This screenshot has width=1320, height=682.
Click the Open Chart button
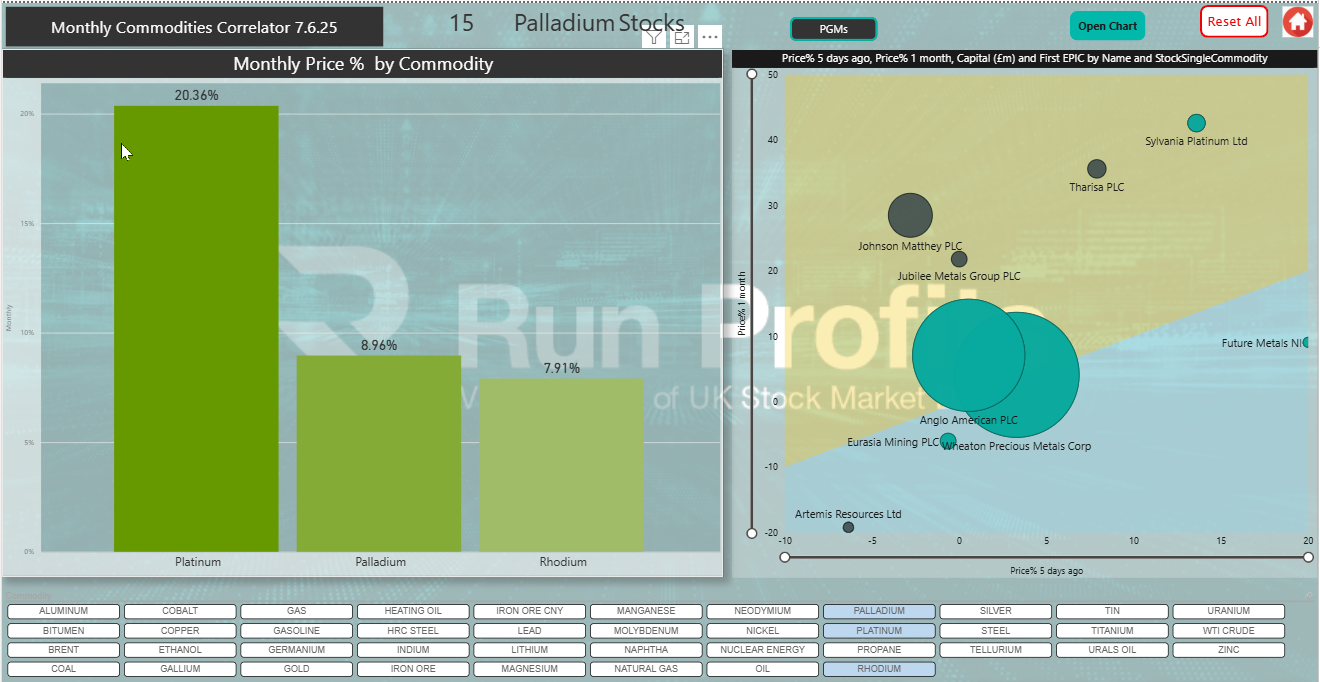(1107, 26)
